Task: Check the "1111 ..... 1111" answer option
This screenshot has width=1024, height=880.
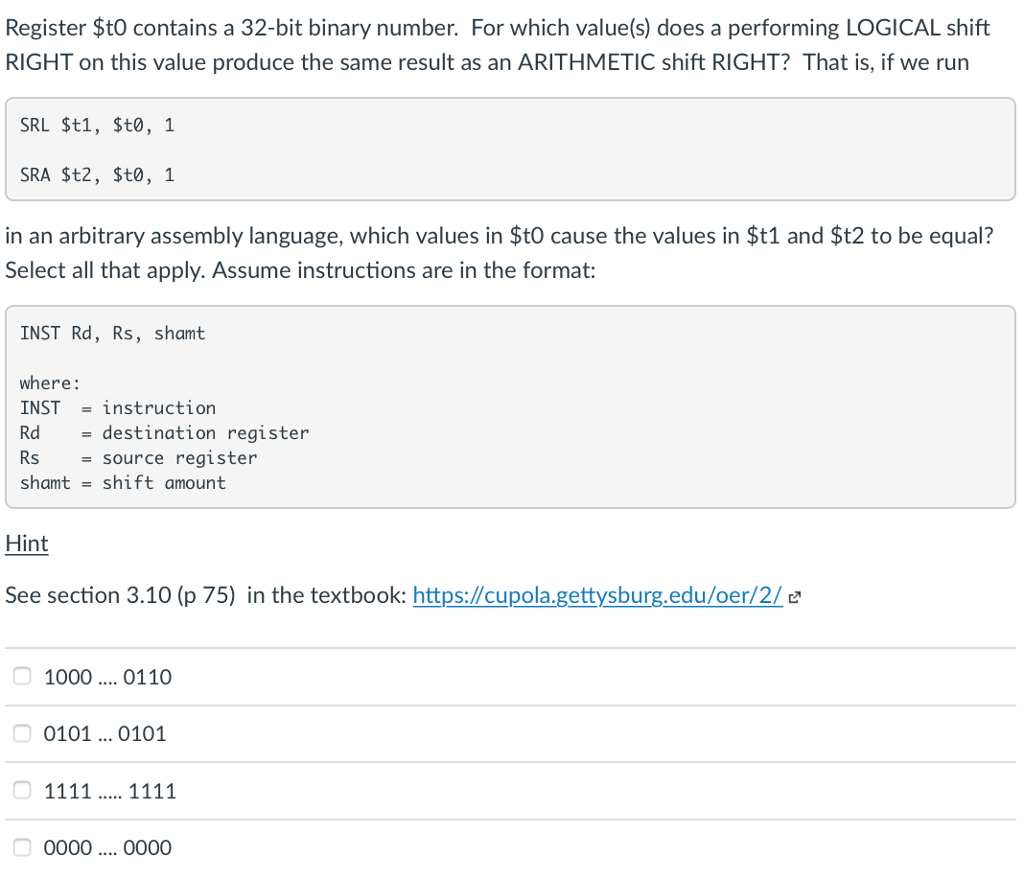Action: [21, 789]
